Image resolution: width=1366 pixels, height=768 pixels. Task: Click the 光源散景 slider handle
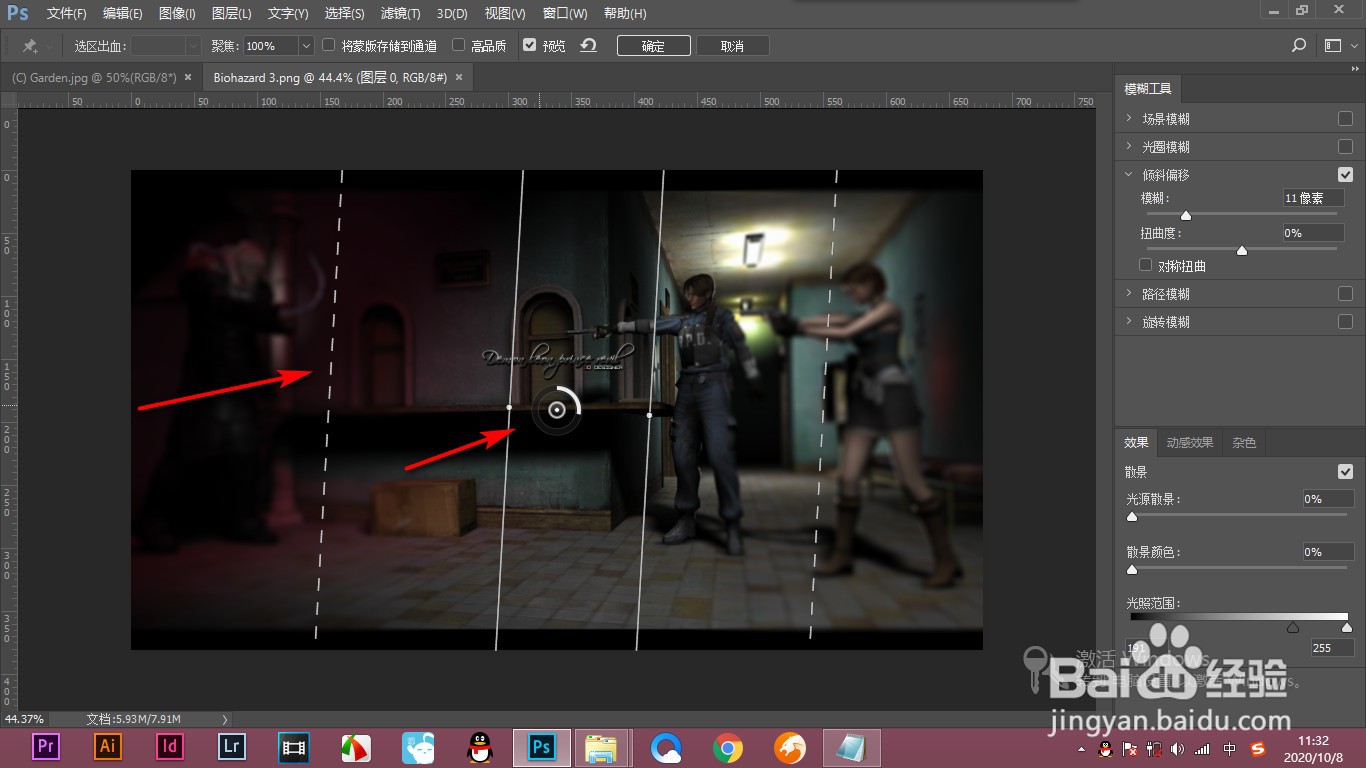tap(1132, 517)
